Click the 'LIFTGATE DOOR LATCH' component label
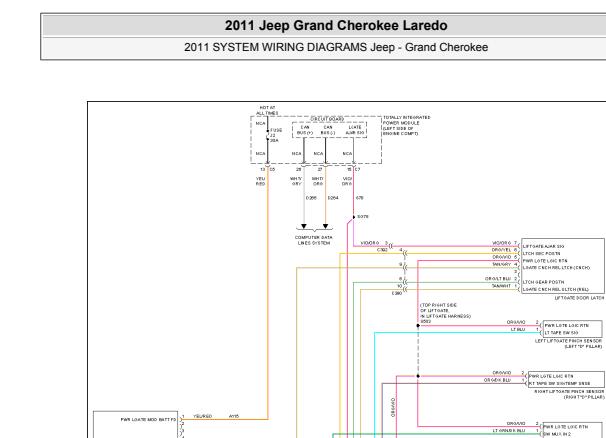The width and height of the screenshot is (606, 438). click(579, 298)
